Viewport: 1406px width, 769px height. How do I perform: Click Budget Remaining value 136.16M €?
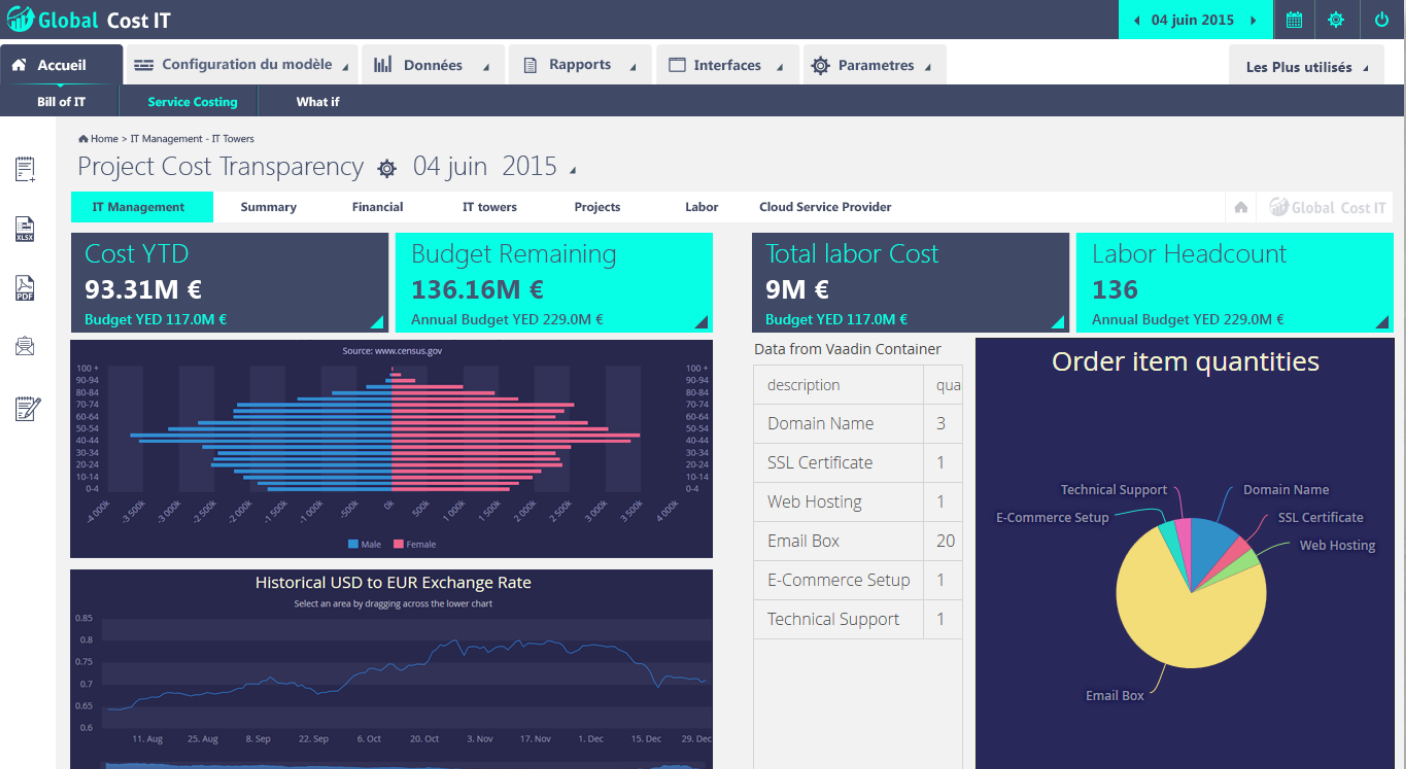(477, 290)
